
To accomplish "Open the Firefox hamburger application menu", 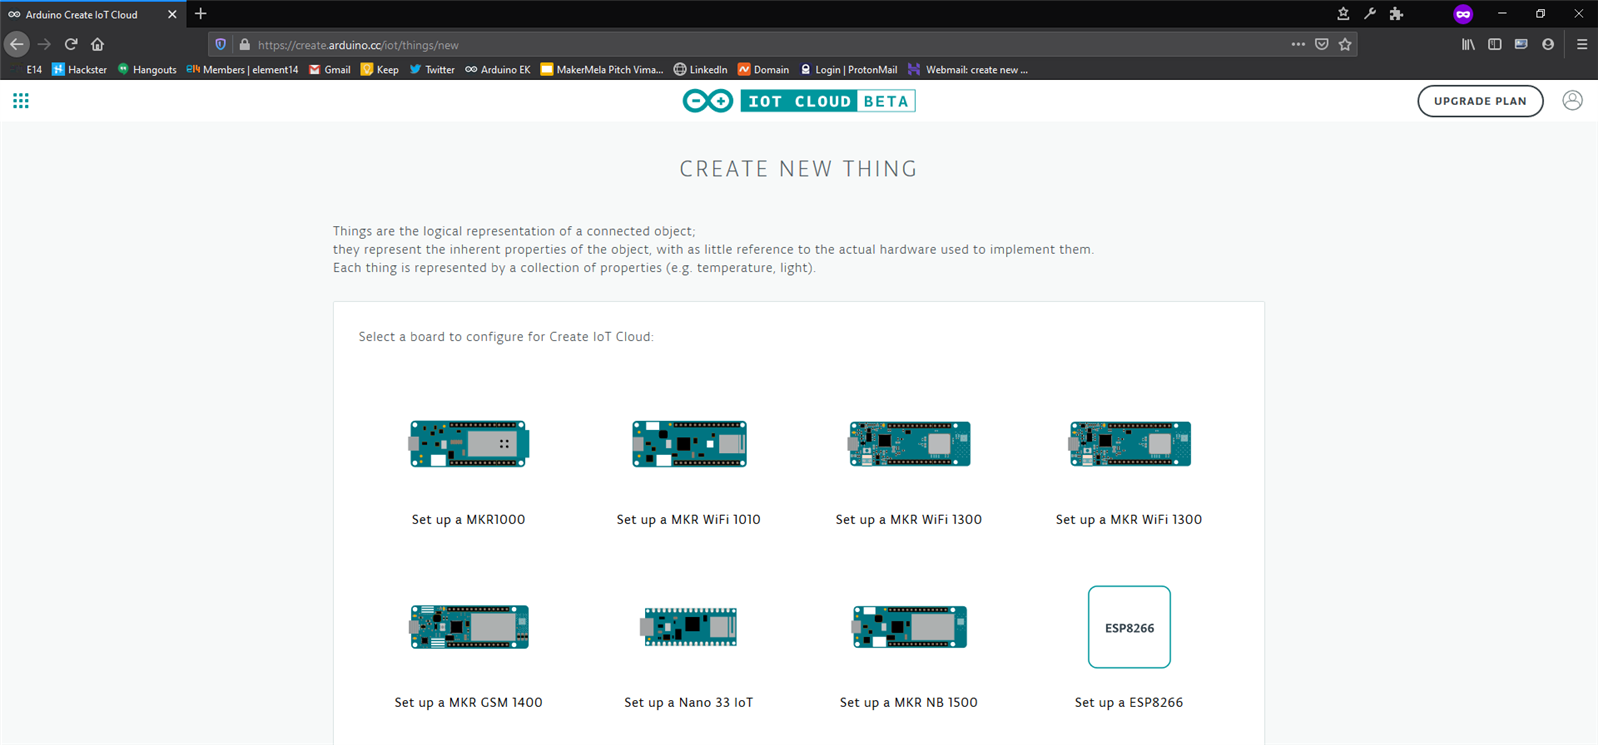I will coord(1582,44).
